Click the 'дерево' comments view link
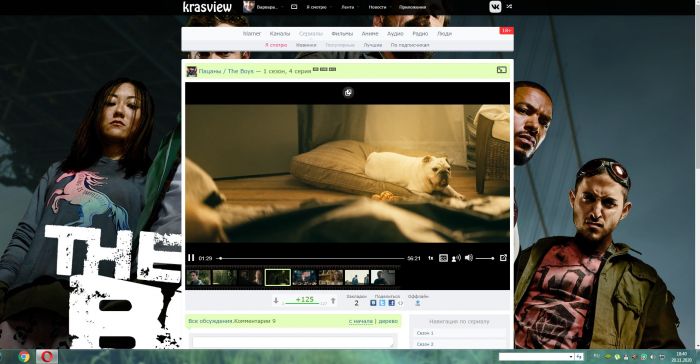The image size is (700, 364). tap(387, 321)
